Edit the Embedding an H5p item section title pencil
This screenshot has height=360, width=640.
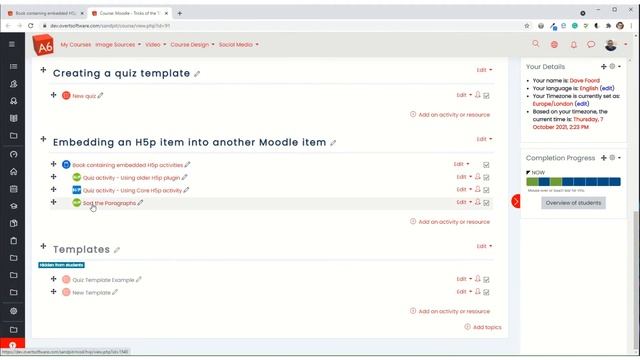click(x=333, y=142)
